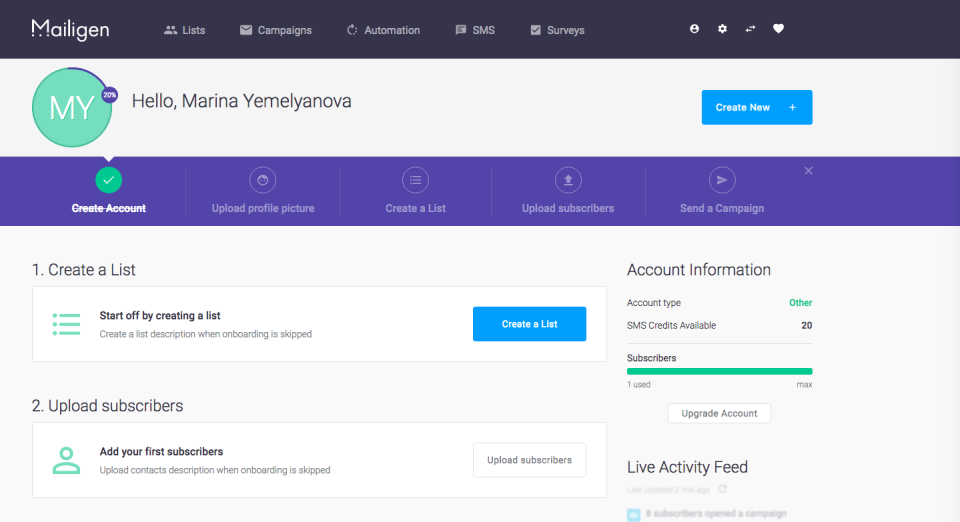Image resolution: width=960 pixels, height=522 pixels.
Task: Click the switch arrows icon in header
Action: click(x=751, y=29)
